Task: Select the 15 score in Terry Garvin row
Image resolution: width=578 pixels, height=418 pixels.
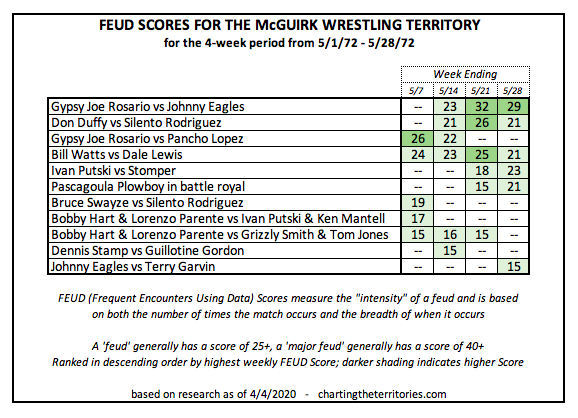Action: (513, 267)
